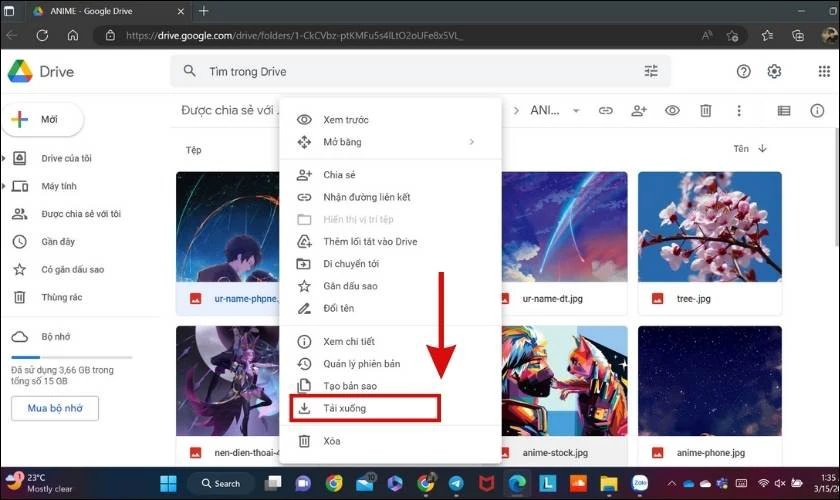Image resolution: width=840 pixels, height=500 pixels.
Task: Click the taskbar Search box
Action: (x=221, y=483)
